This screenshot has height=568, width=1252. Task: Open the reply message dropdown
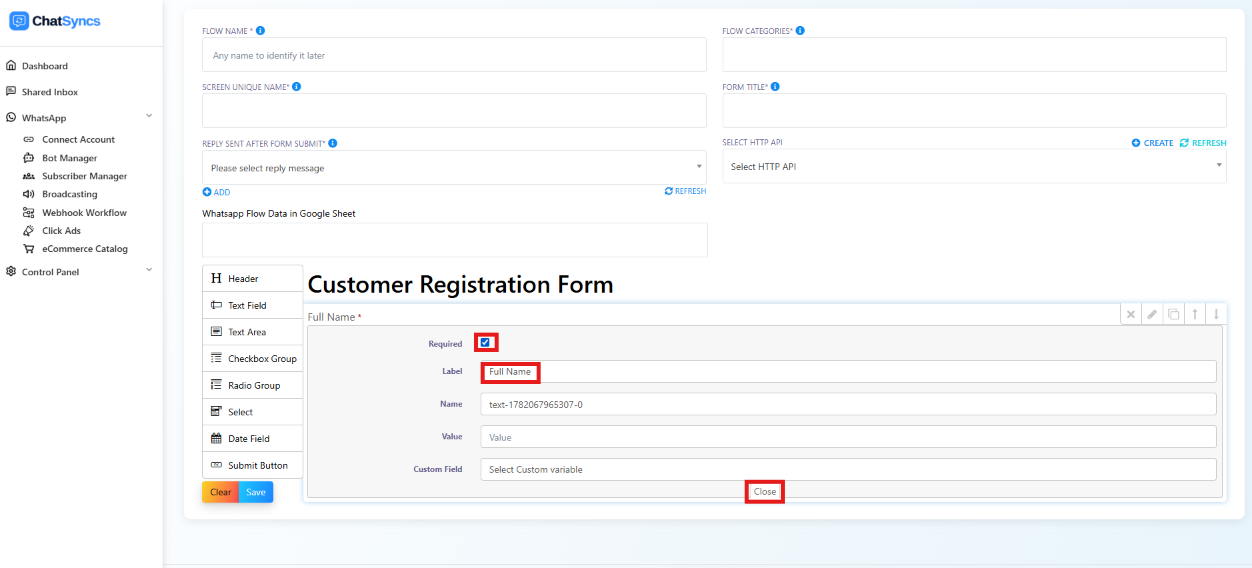click(455, 168)
